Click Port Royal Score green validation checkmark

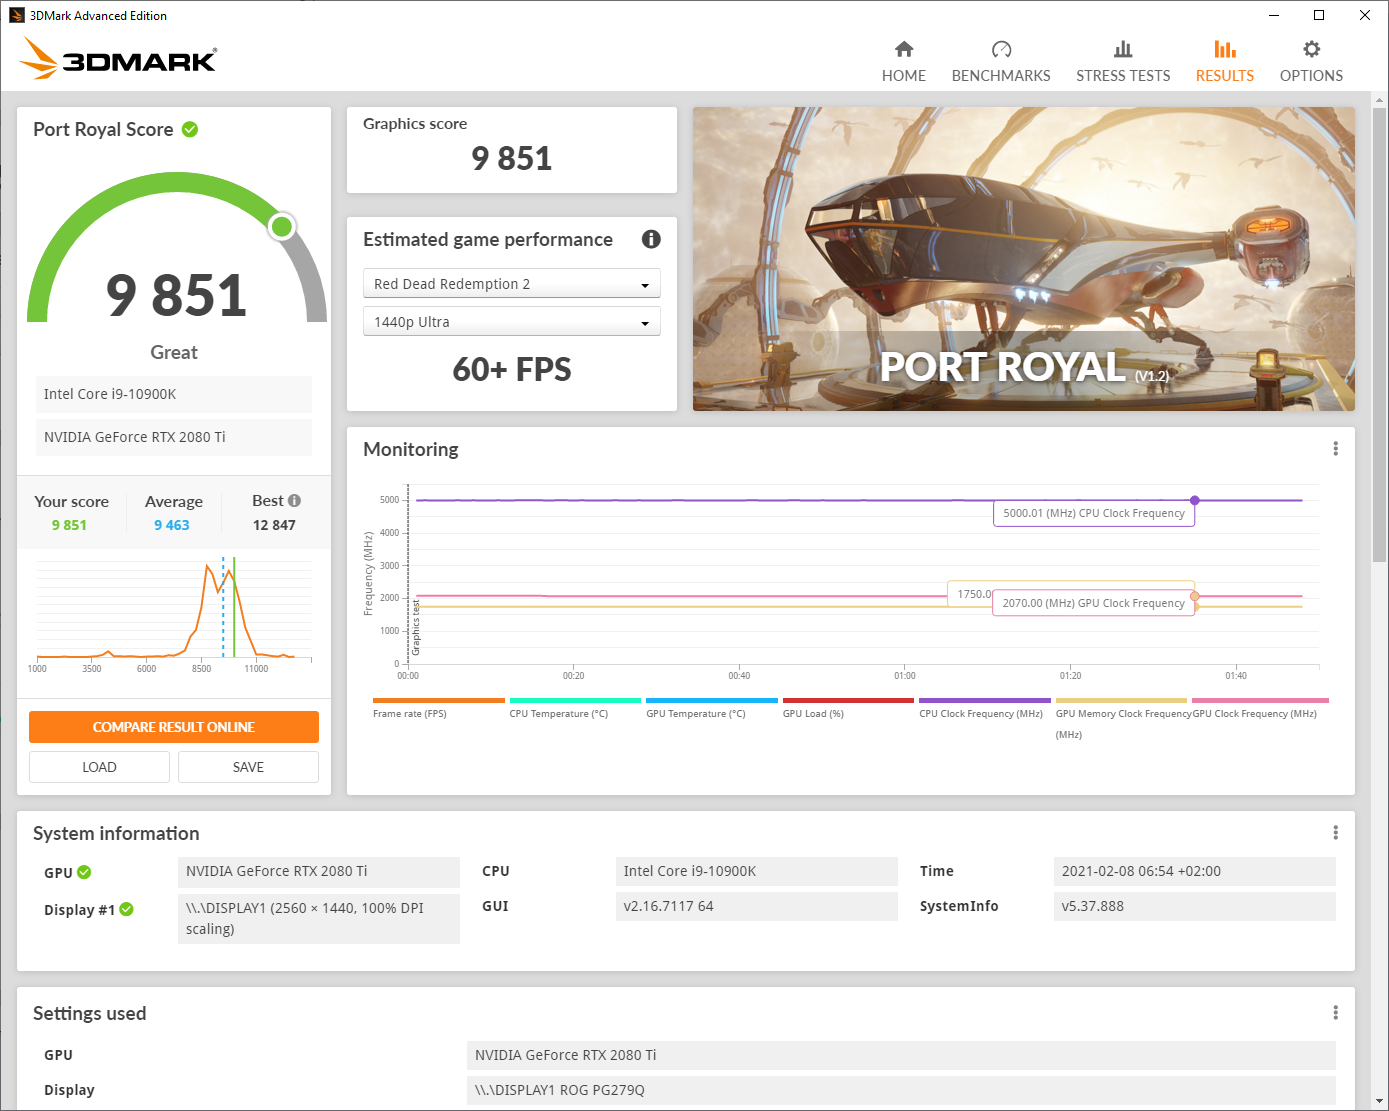pyautogui.click(x=190, y=129)
